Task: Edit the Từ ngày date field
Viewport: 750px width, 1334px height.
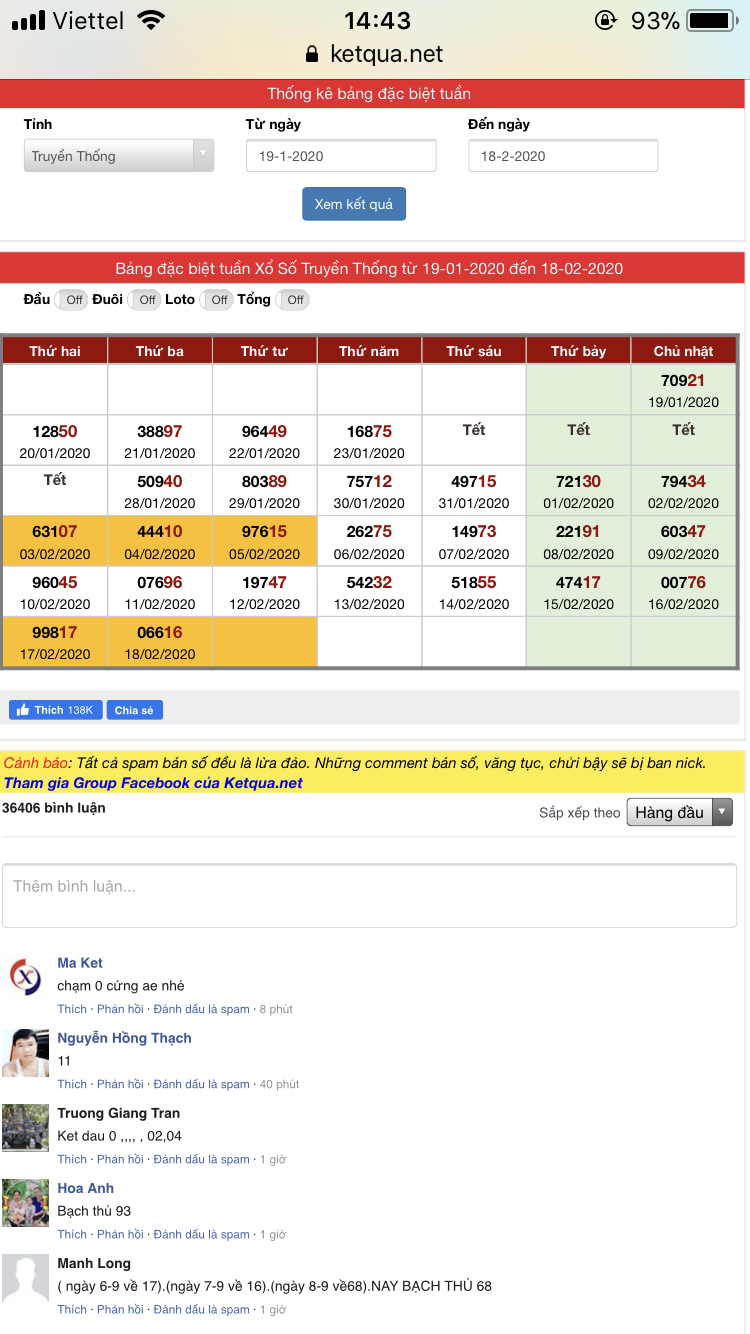Action: pyautogui.click(x=341, y=156)
